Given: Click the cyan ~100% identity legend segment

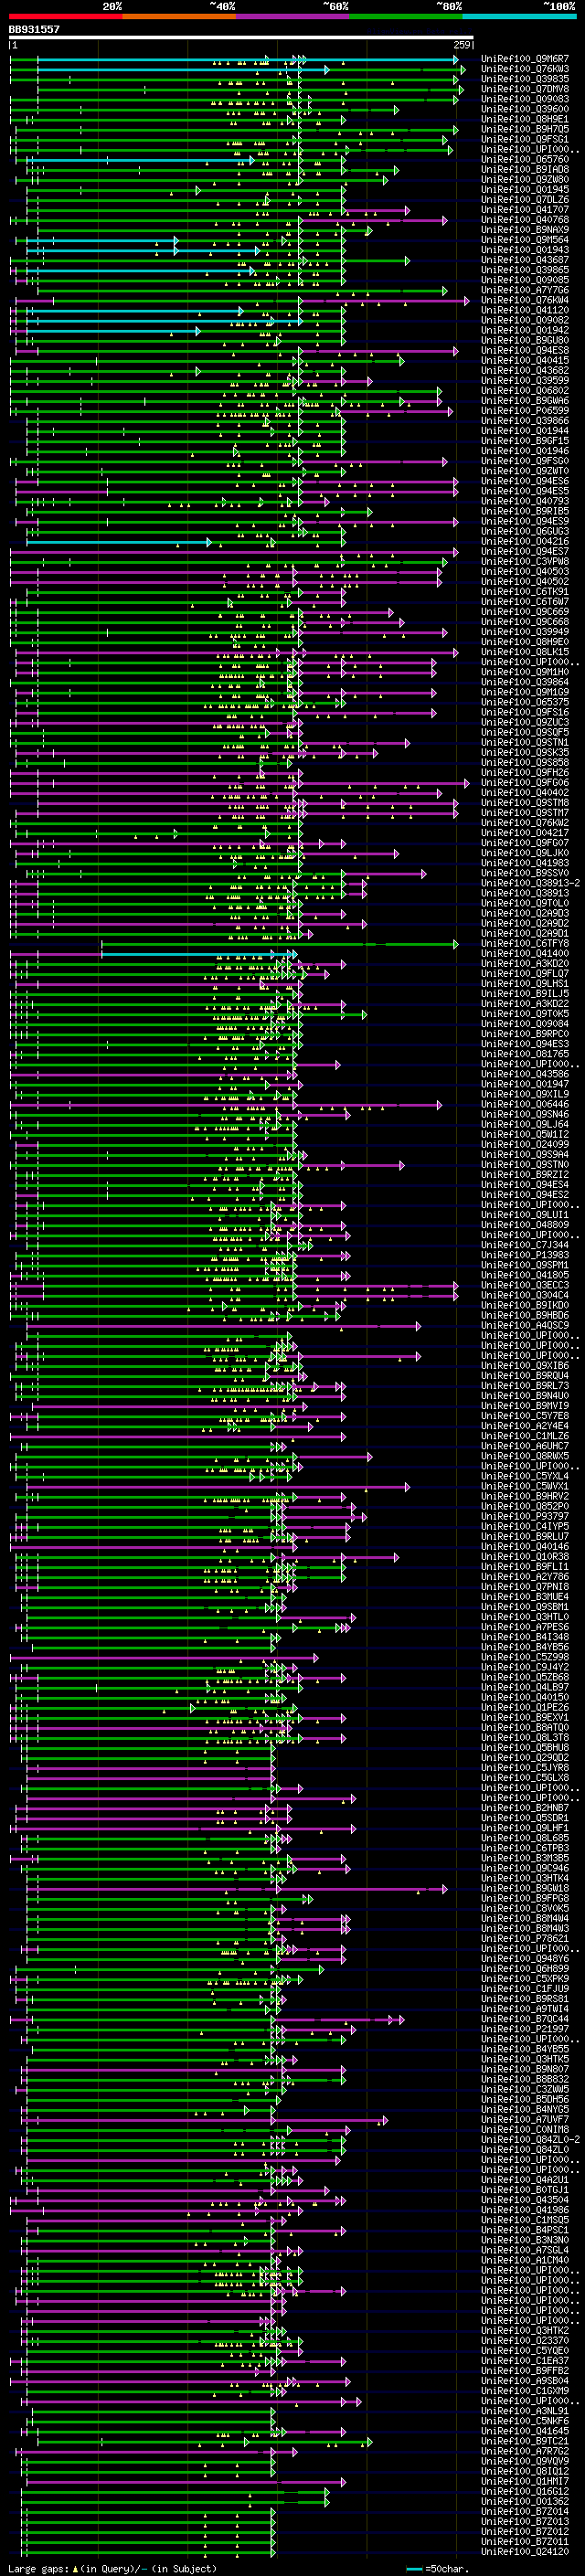Looking at the screenshot, I should 519,16.
